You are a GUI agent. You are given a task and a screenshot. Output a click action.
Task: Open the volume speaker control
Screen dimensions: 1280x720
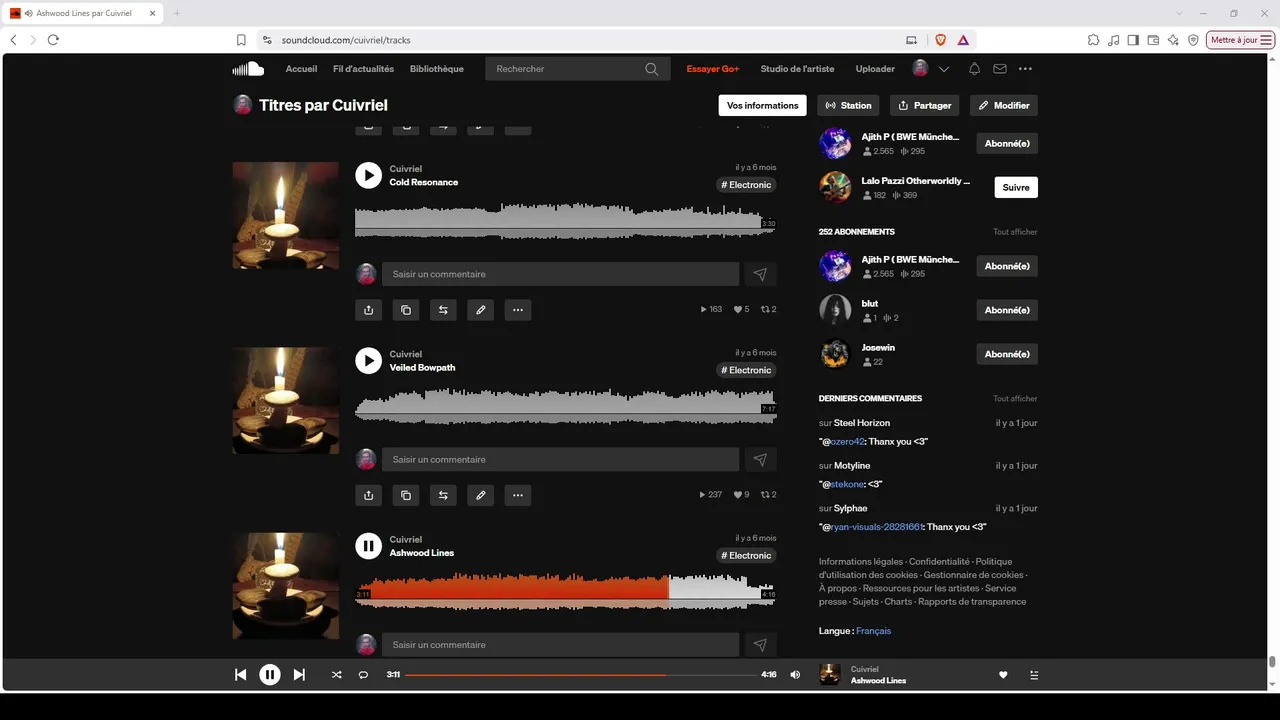(x=795, y=675)
